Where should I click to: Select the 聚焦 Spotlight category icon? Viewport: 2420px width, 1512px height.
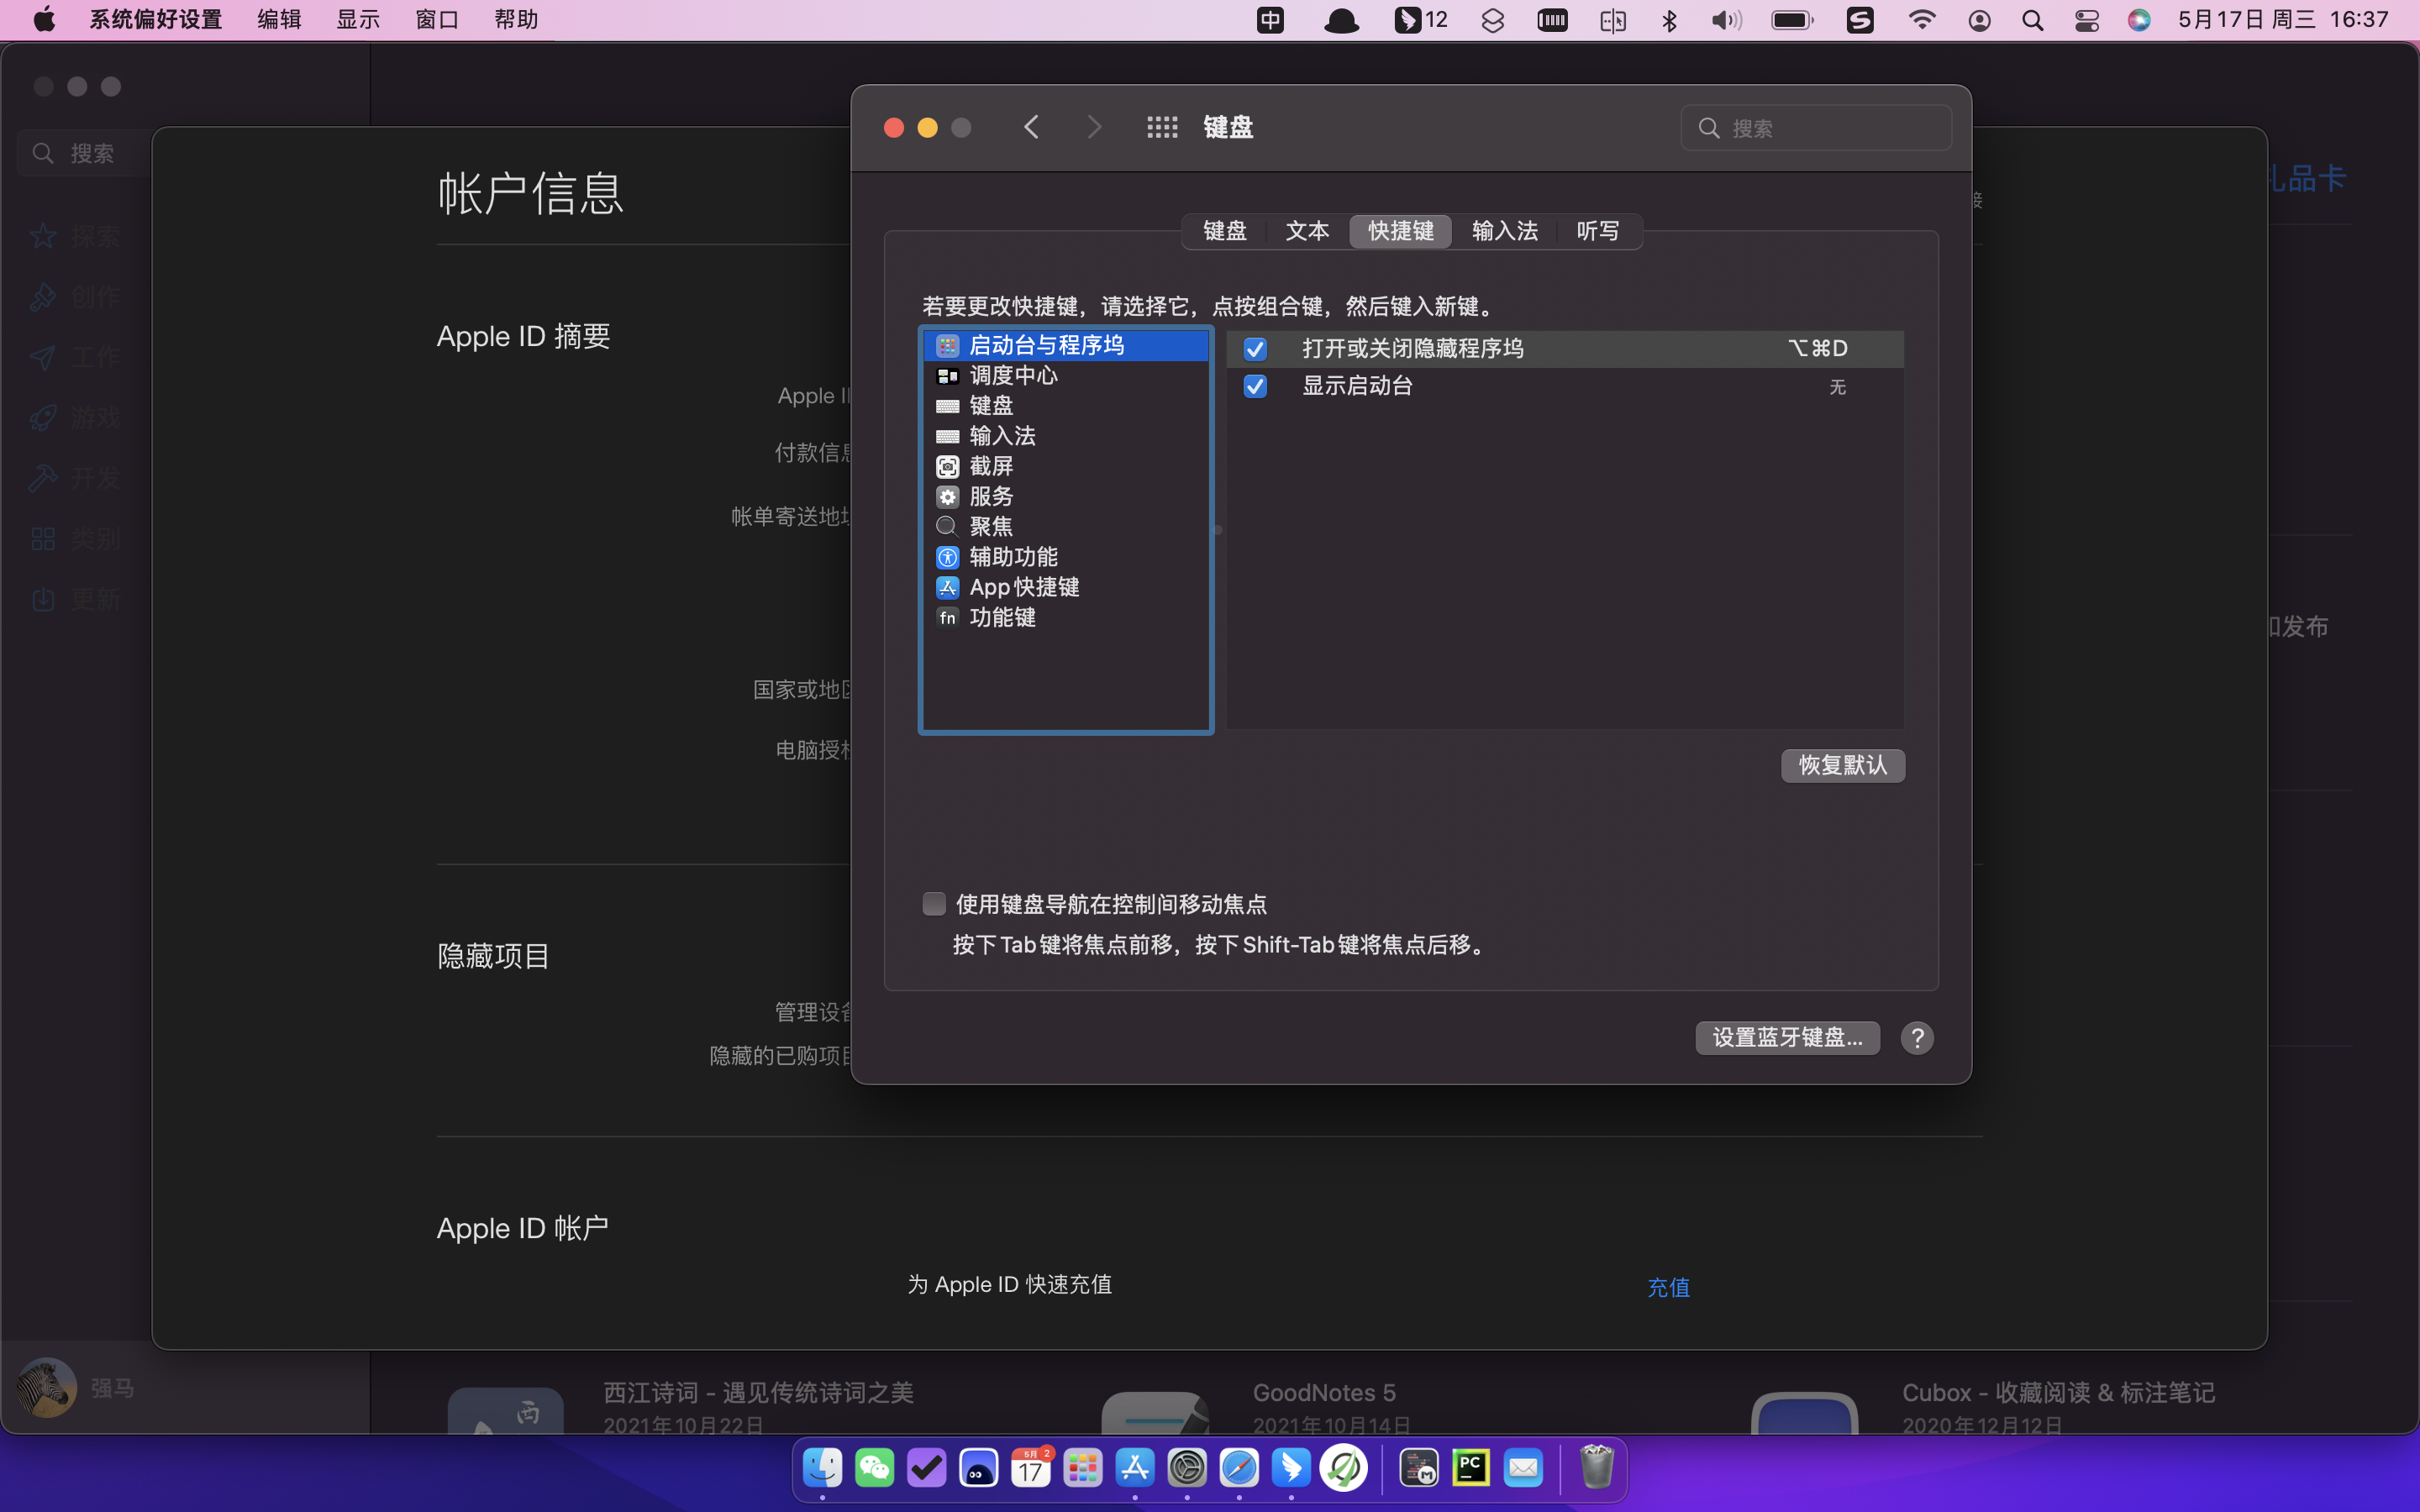pos(947,527)
